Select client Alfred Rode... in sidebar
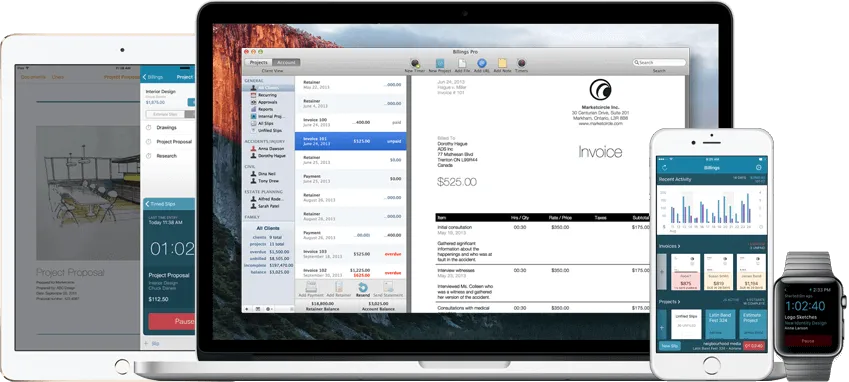 tap(271, 199)
